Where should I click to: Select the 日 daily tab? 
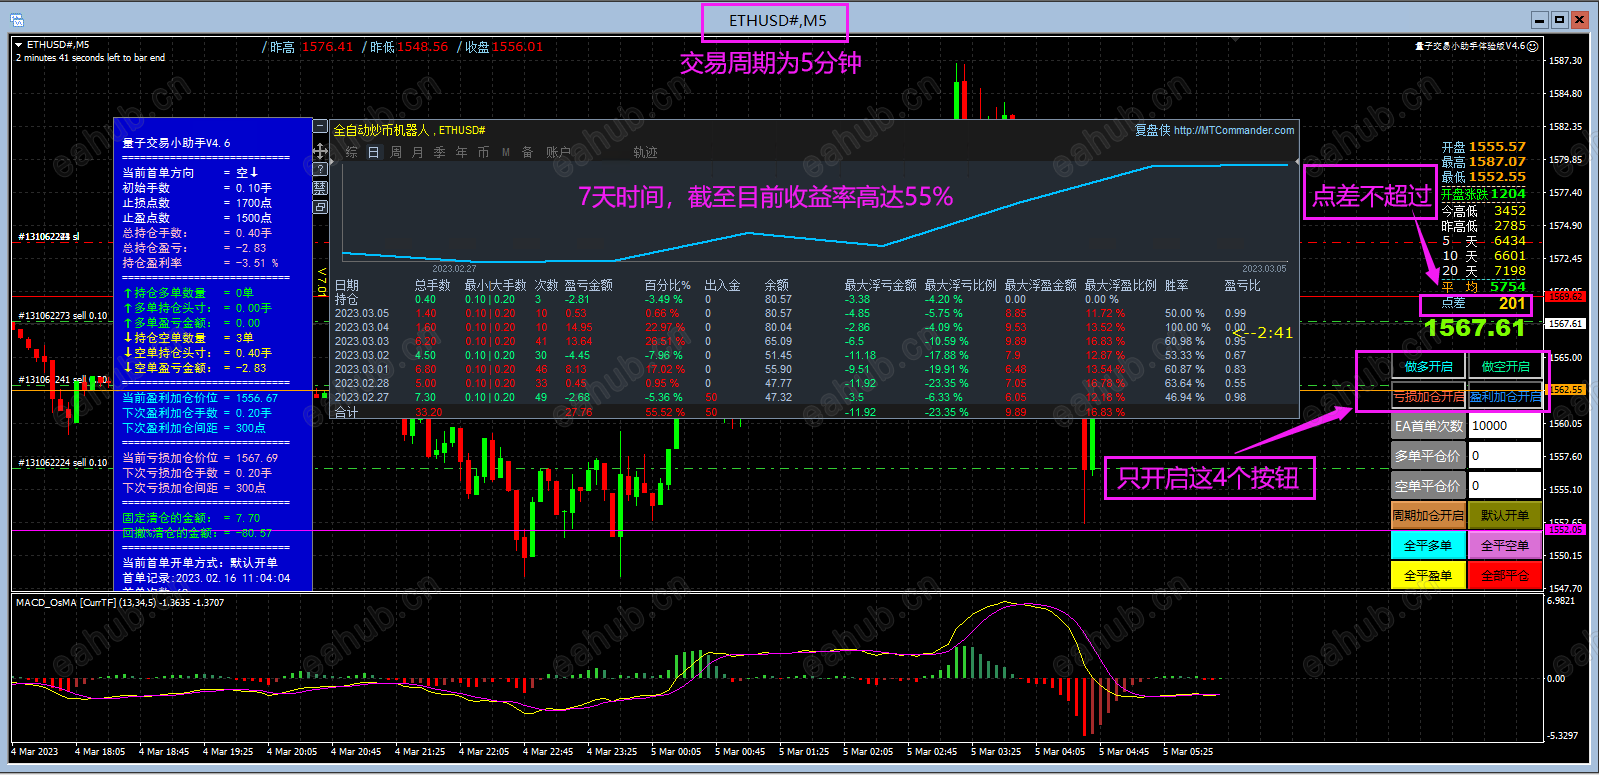coord(373,152)
